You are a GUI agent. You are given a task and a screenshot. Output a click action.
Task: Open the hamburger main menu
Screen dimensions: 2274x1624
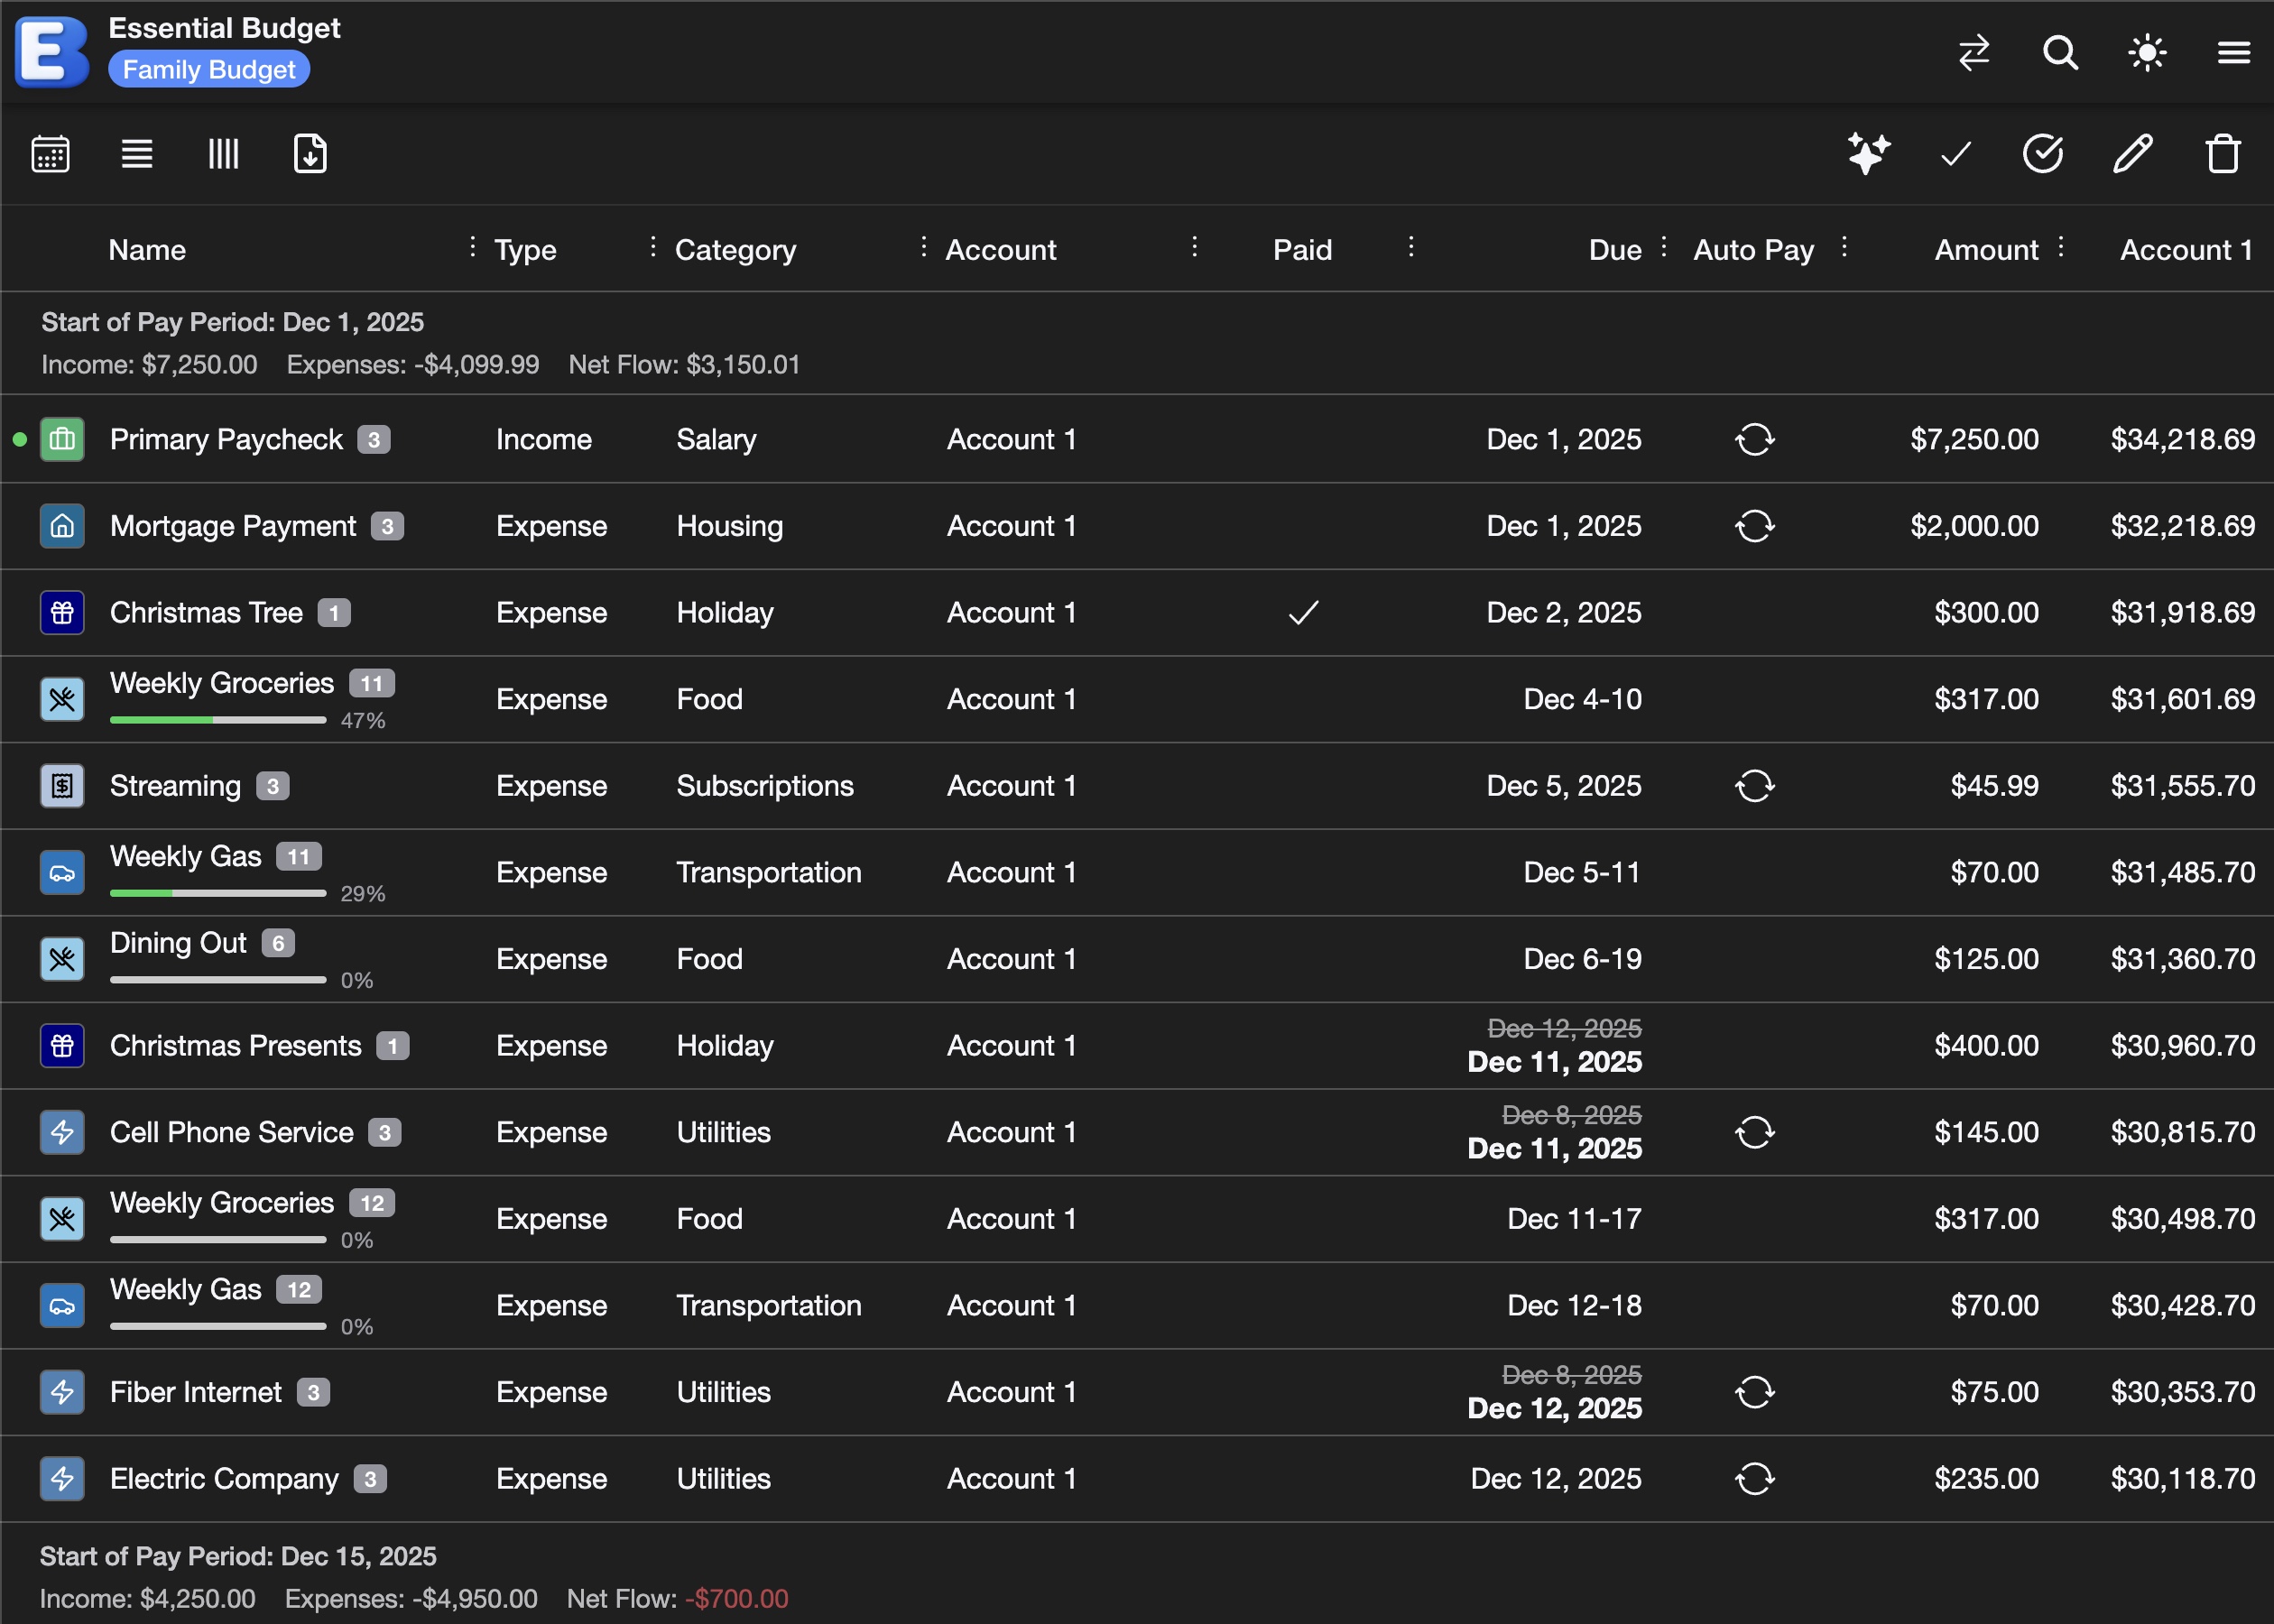(2233, 52)
